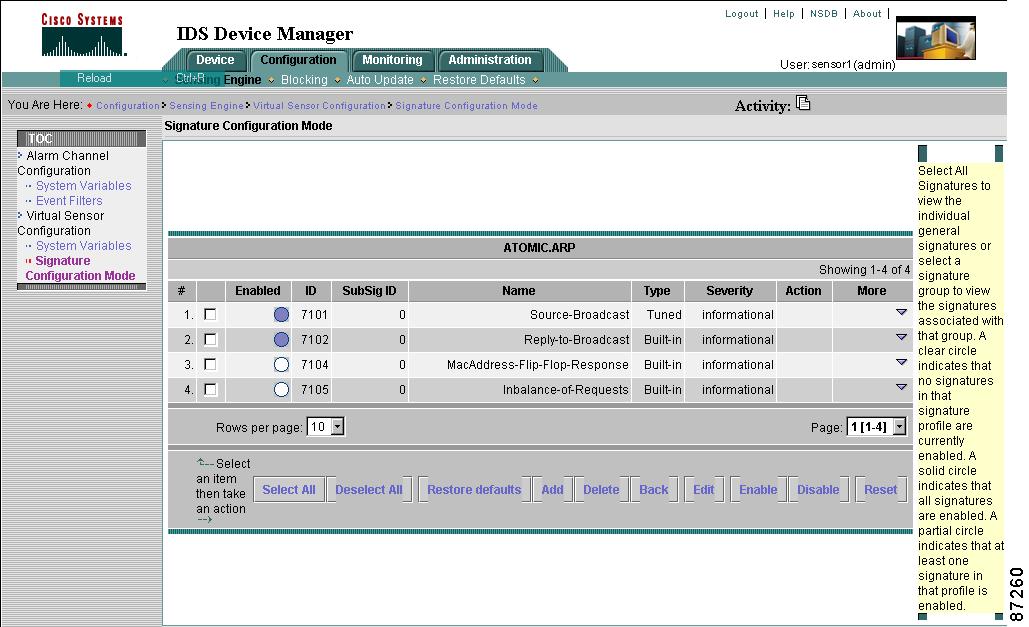
Task: Click the Cisco Systems logo
Action: pyautogui.click(x=82, y=35)
